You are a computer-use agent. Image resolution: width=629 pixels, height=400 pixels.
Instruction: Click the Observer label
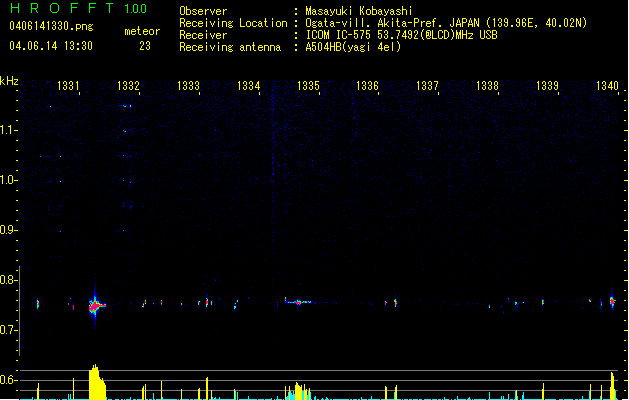[x=203, y=11]
